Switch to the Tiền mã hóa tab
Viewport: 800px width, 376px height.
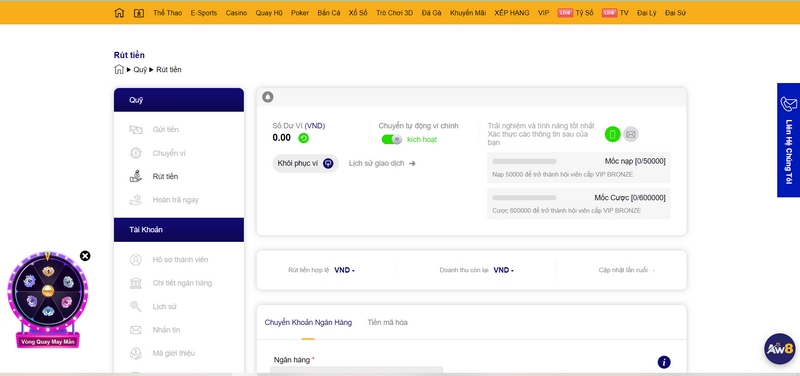(387, 322)
